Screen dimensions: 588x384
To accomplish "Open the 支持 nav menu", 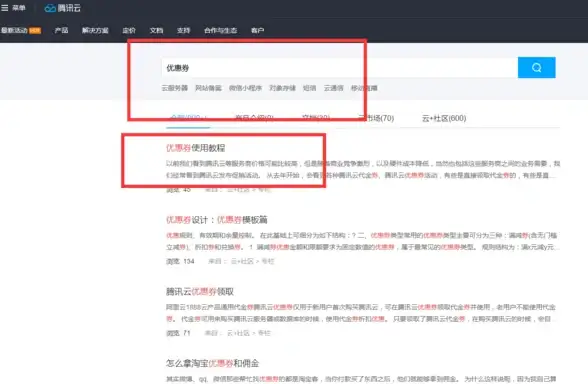I will [x=183, y=30].
